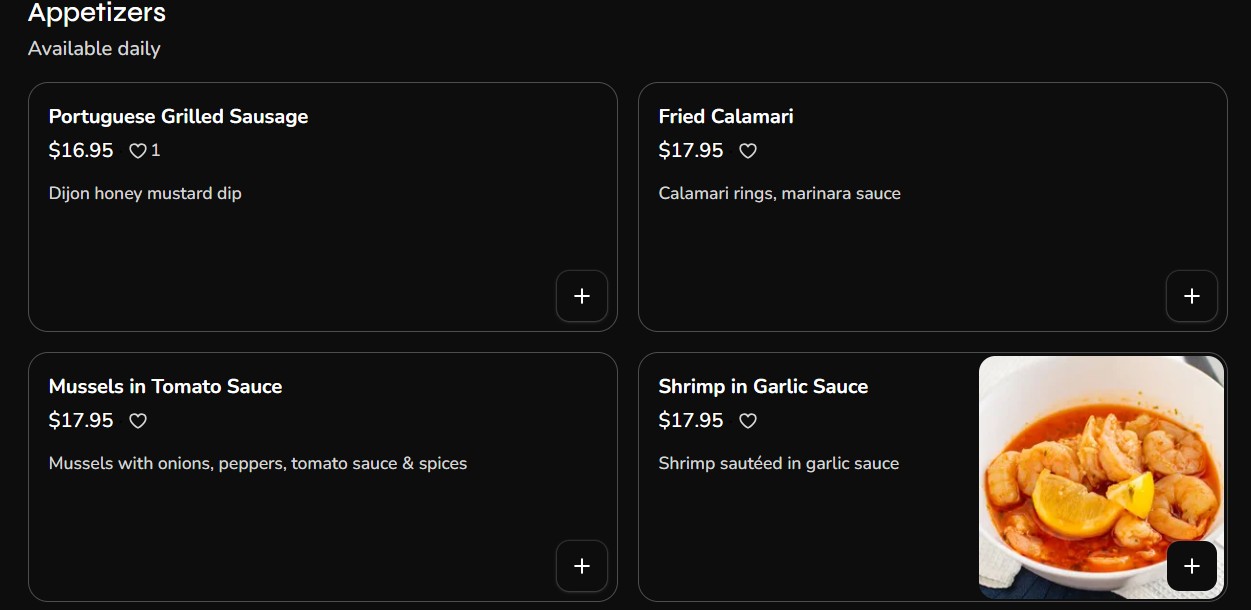Click the Available daily subtitle

[94, 48]
